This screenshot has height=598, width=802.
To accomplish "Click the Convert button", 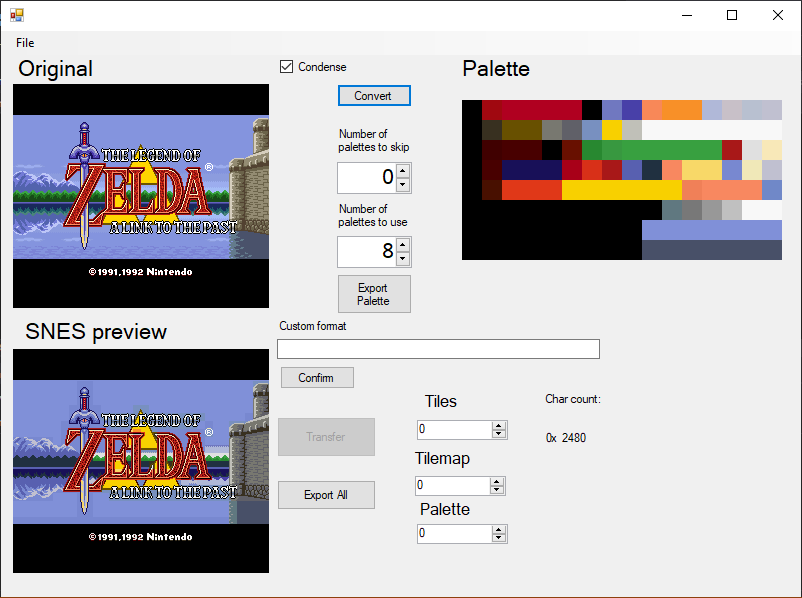I will pyautogui.click(x=374, y=96).
